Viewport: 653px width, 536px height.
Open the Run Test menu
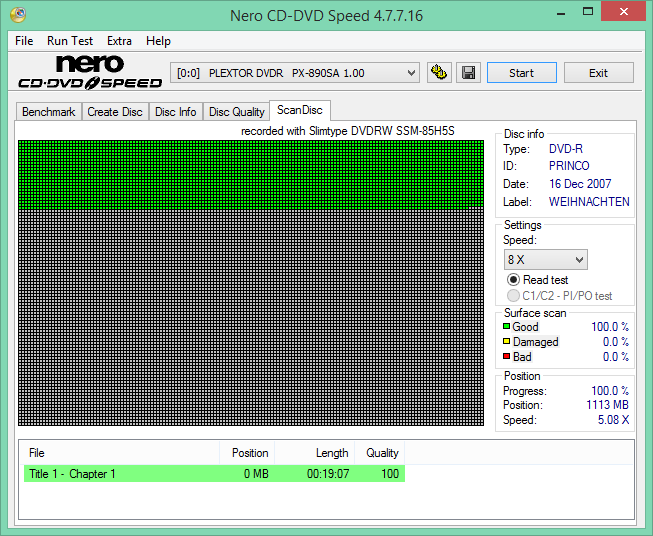coord(70,41)
